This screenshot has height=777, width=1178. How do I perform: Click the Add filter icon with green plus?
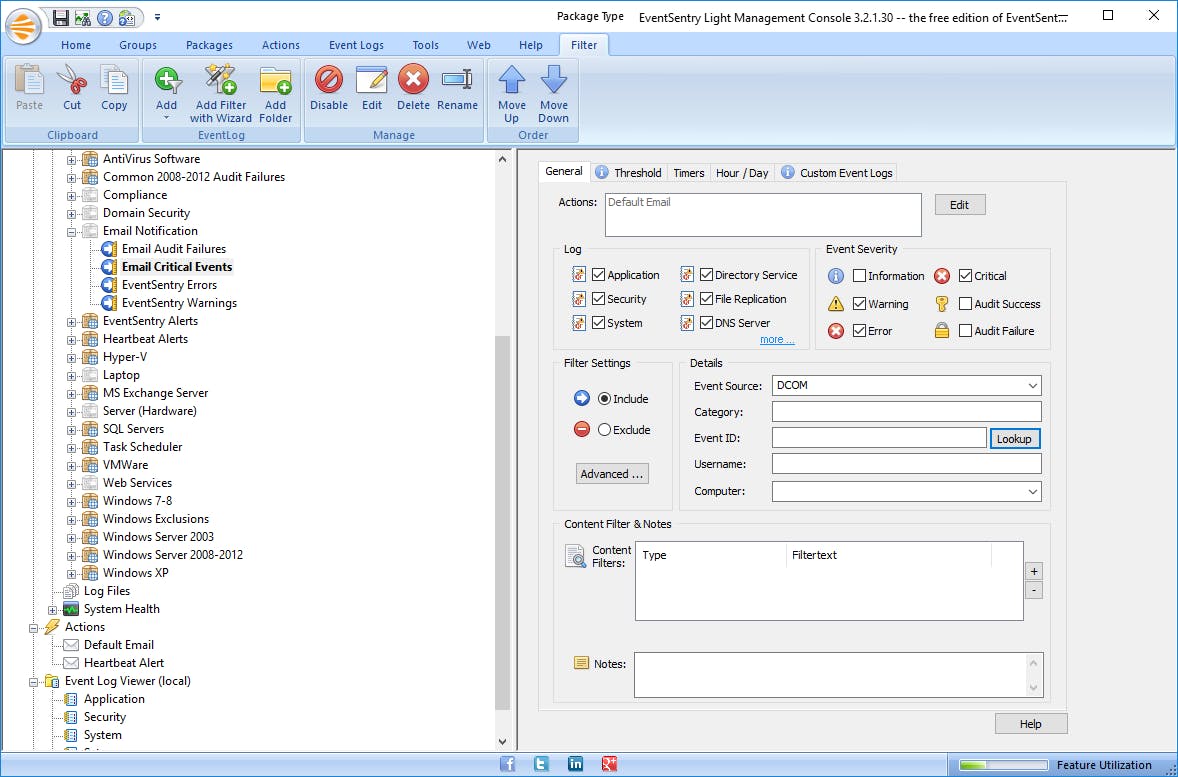167,80
